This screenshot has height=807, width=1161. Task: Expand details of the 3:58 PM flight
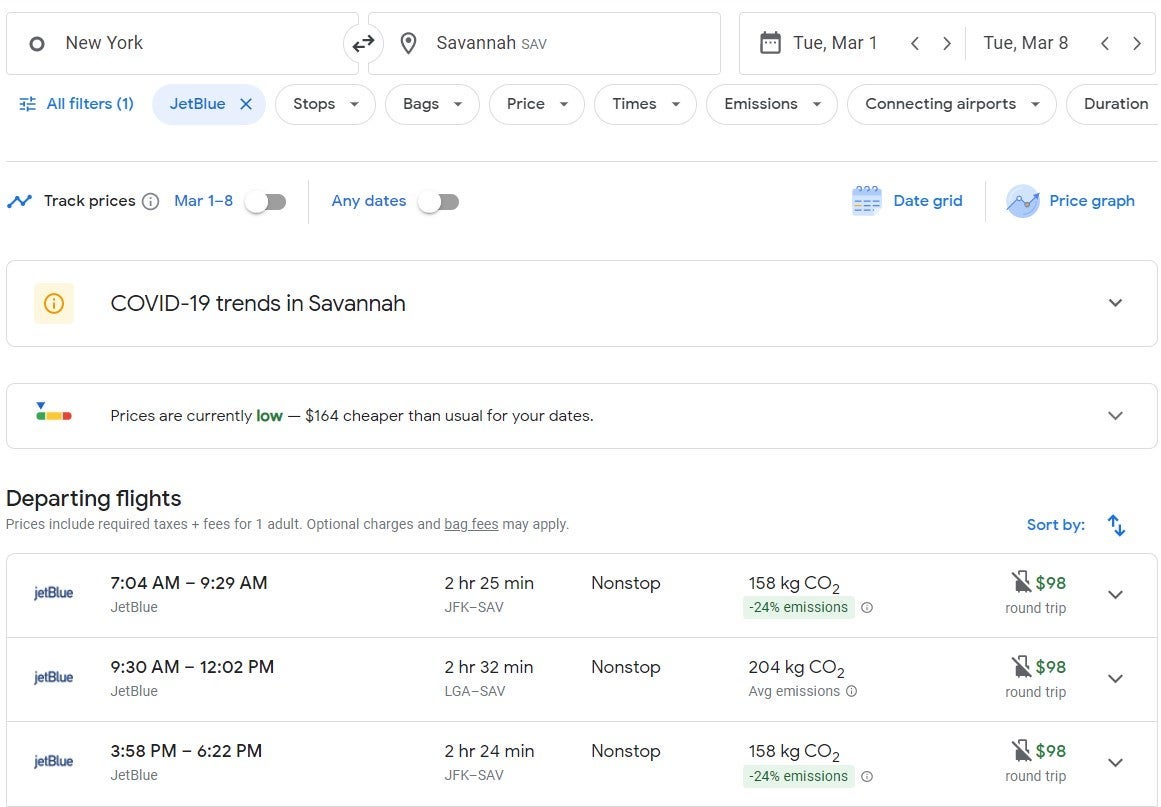click(x=1115, y=763)
